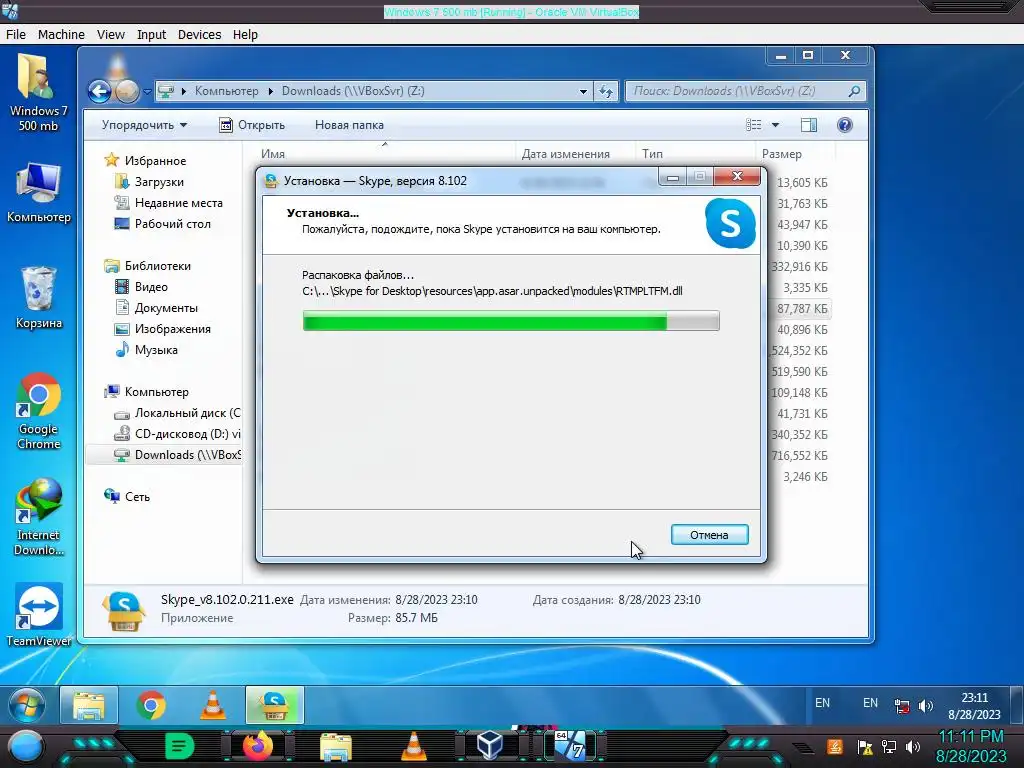Sort by Тип column header
Screen dimensions: 1024x768
(x=652, y=153)
